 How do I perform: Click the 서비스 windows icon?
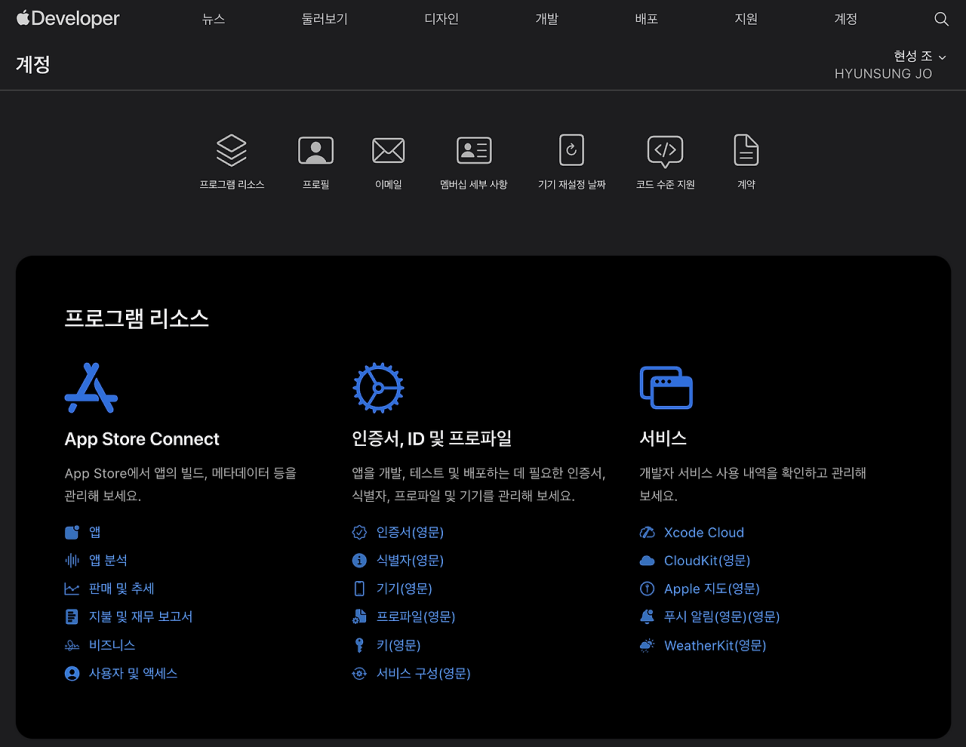pyautogui.click(x=666, y=387)
